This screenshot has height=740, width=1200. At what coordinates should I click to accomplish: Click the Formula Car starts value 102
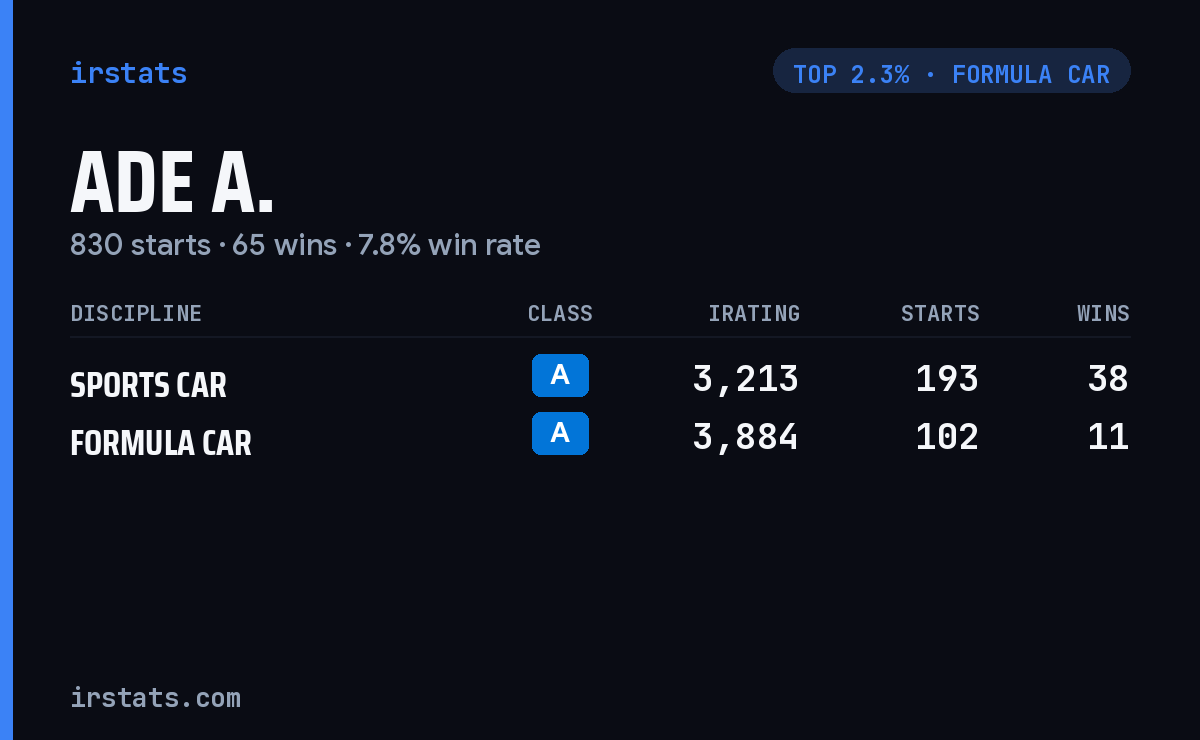947,437
